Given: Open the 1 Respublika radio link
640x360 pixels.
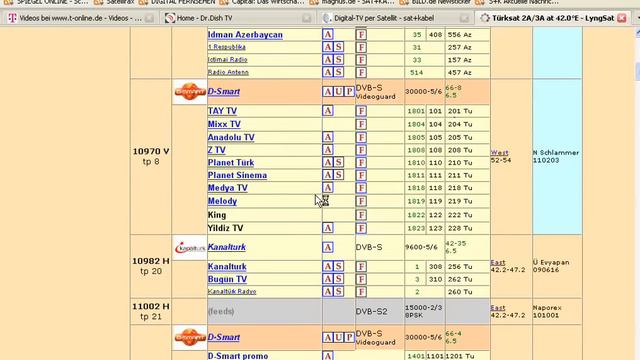Looking at the screenshot, I should pyautogui.click(x=227, y=47).
